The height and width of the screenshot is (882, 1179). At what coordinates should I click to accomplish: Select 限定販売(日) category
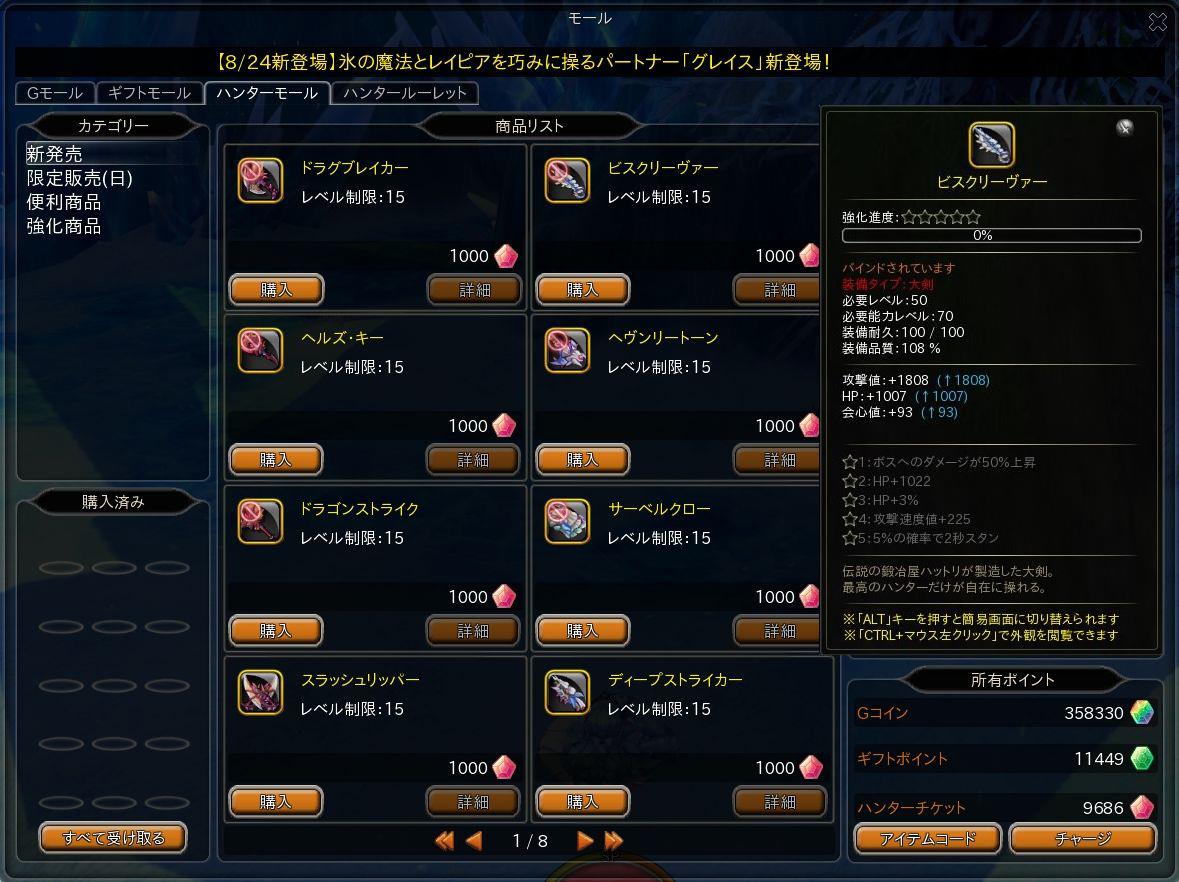(x=80, y=178)
